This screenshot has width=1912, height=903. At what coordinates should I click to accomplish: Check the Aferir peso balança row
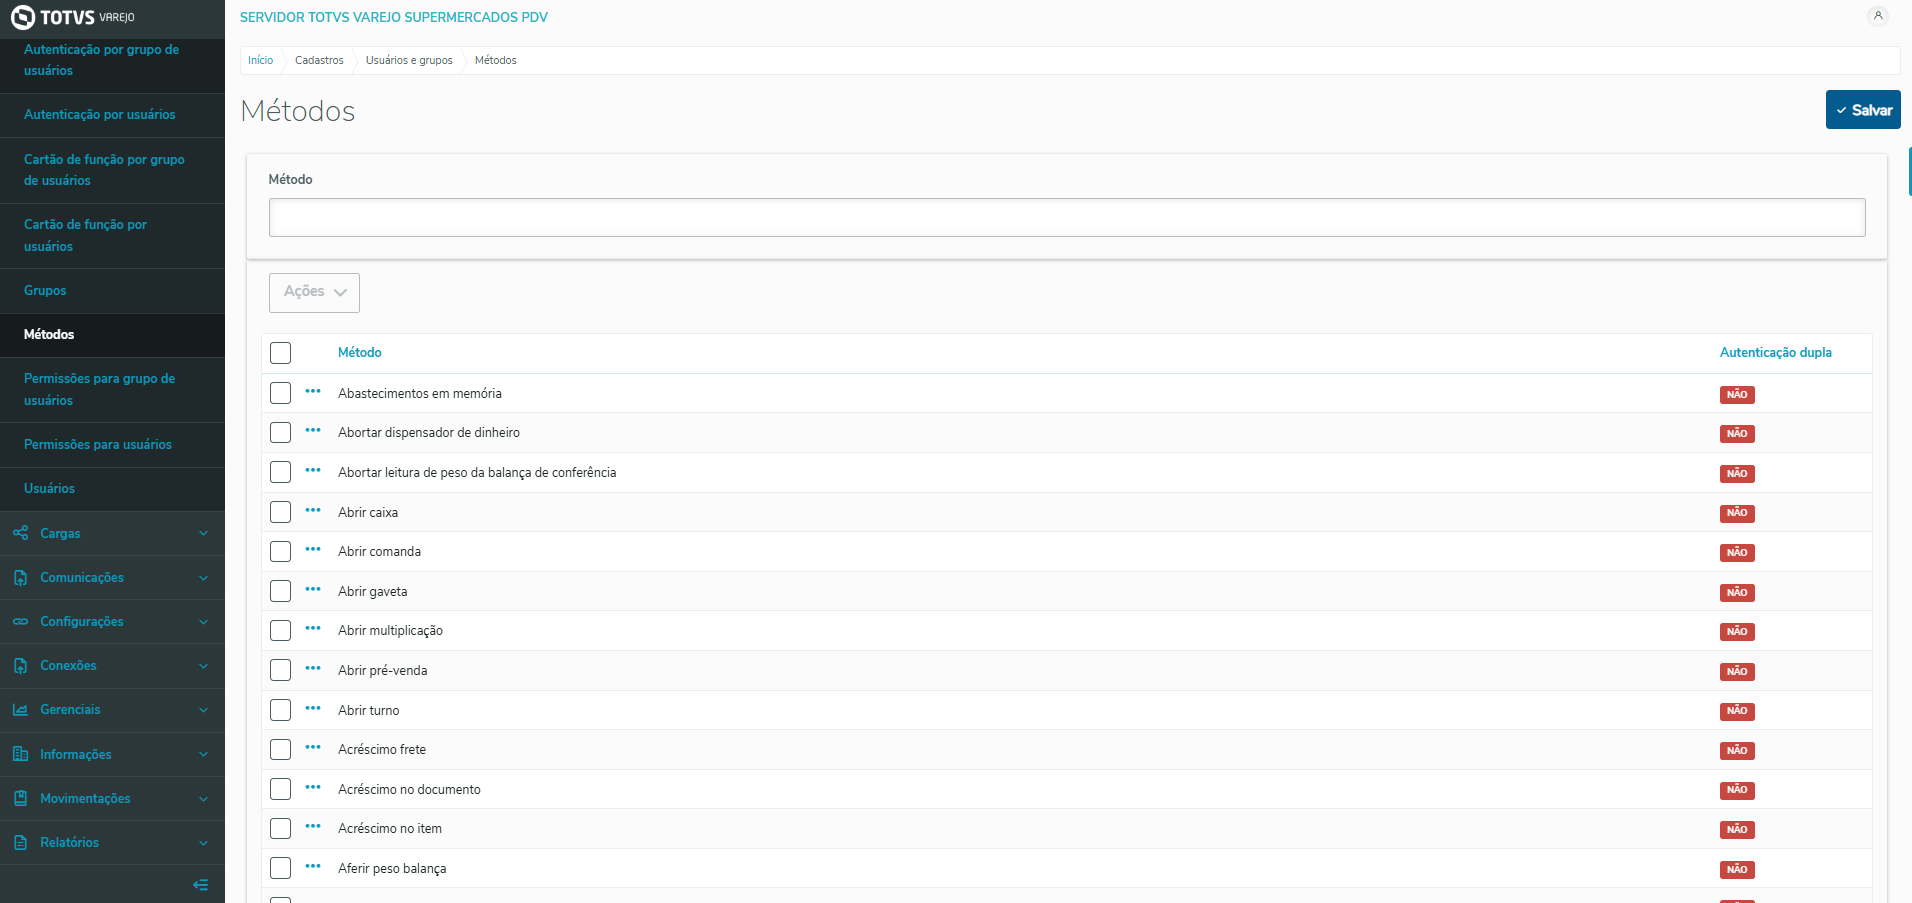[x=281, y=868]
